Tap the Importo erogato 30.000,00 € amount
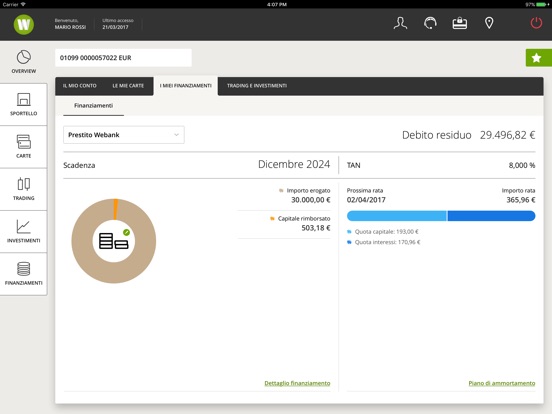Image resolution: width=552 pixels, height=414 pixels. (310, 200)
